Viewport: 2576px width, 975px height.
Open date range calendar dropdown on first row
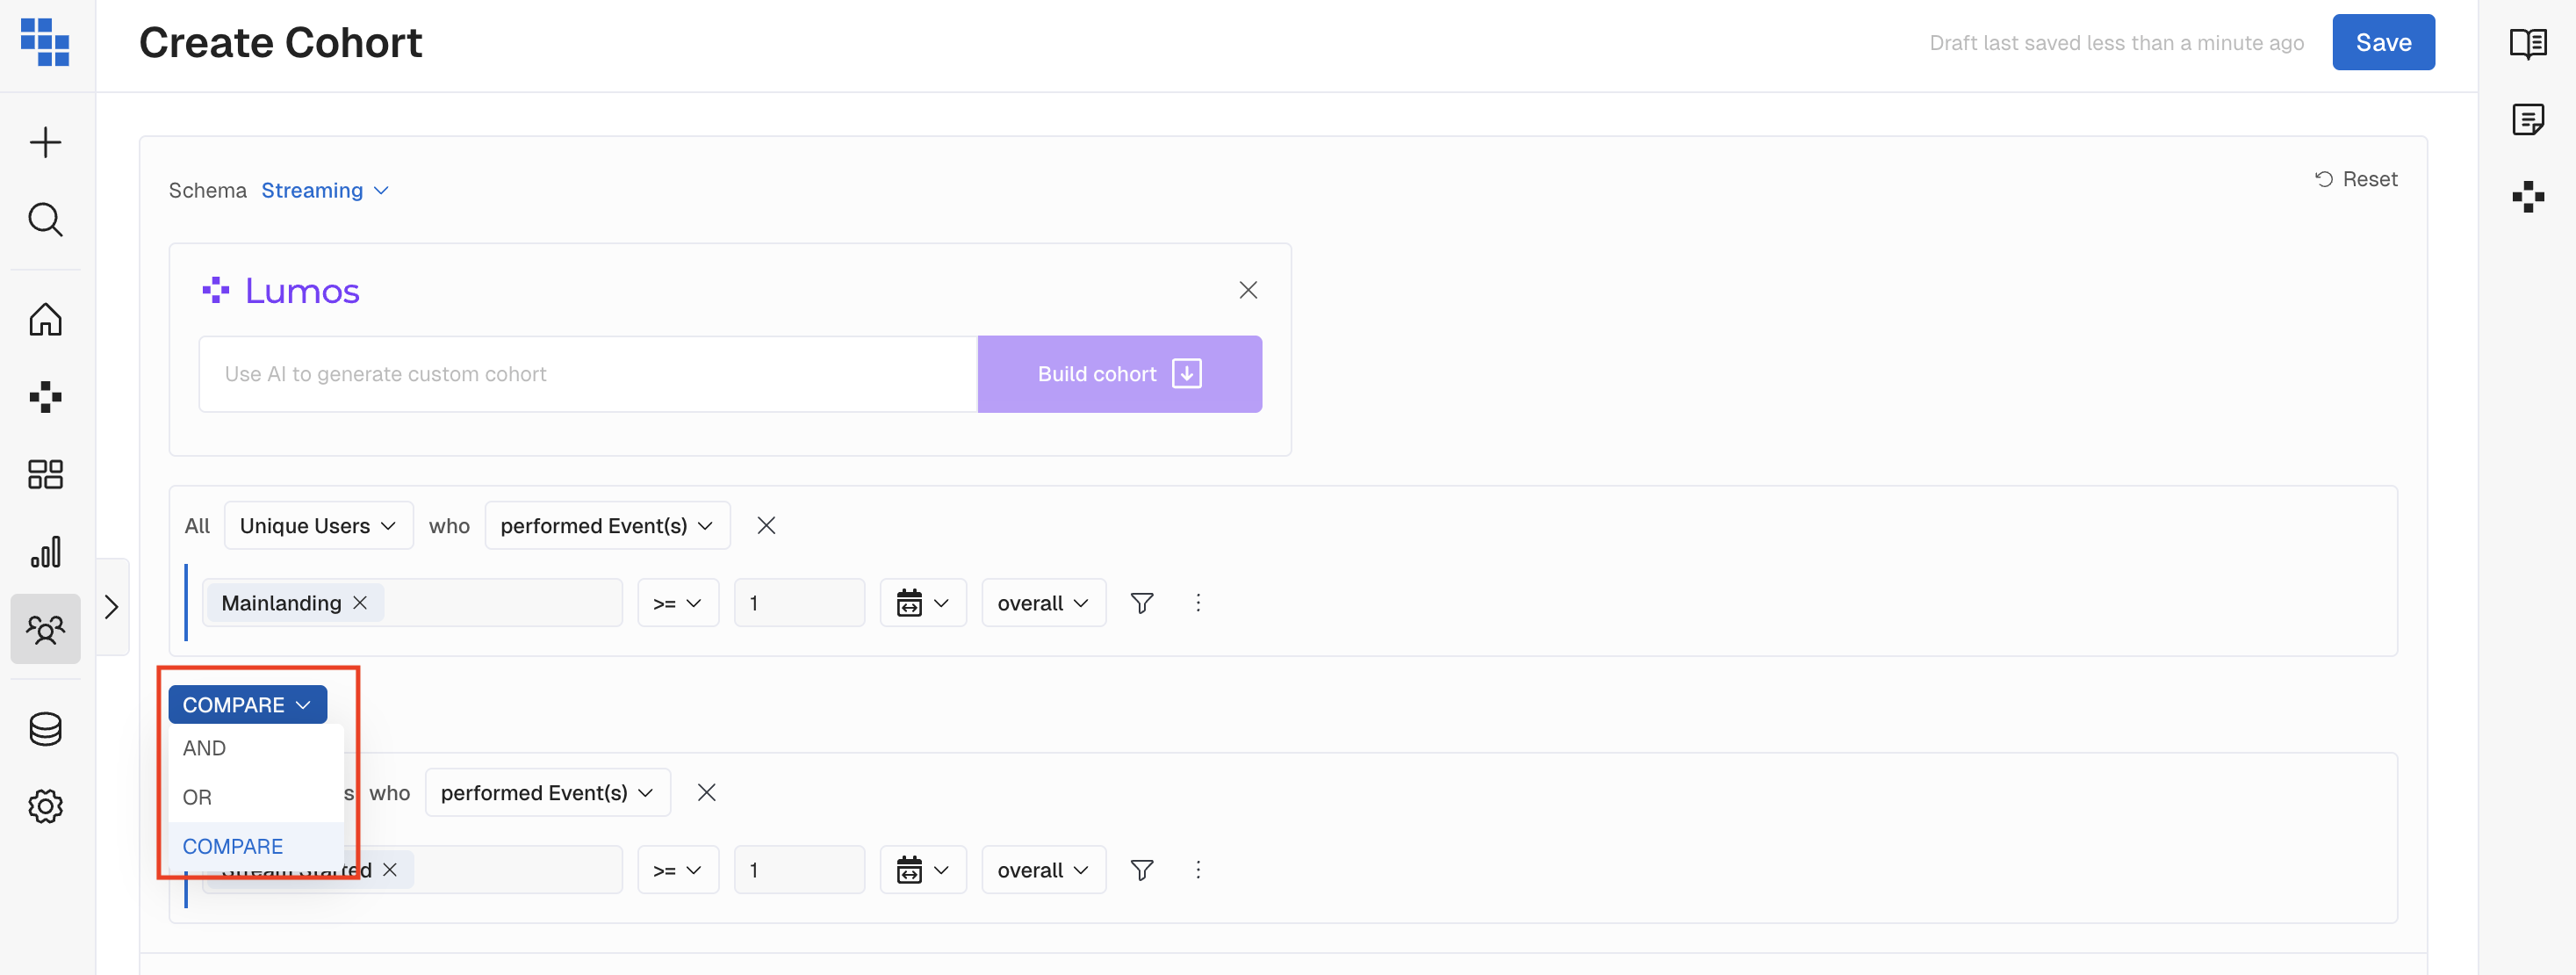click(x=922, y=603)
